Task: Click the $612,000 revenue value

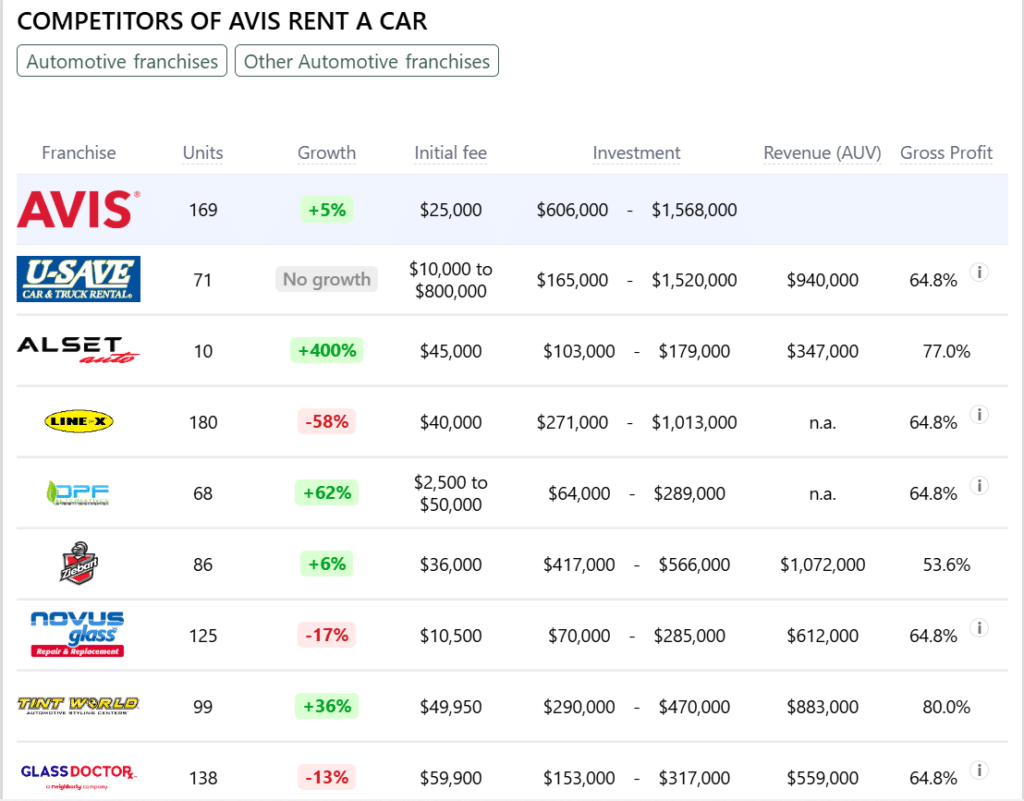Action: 822,636
